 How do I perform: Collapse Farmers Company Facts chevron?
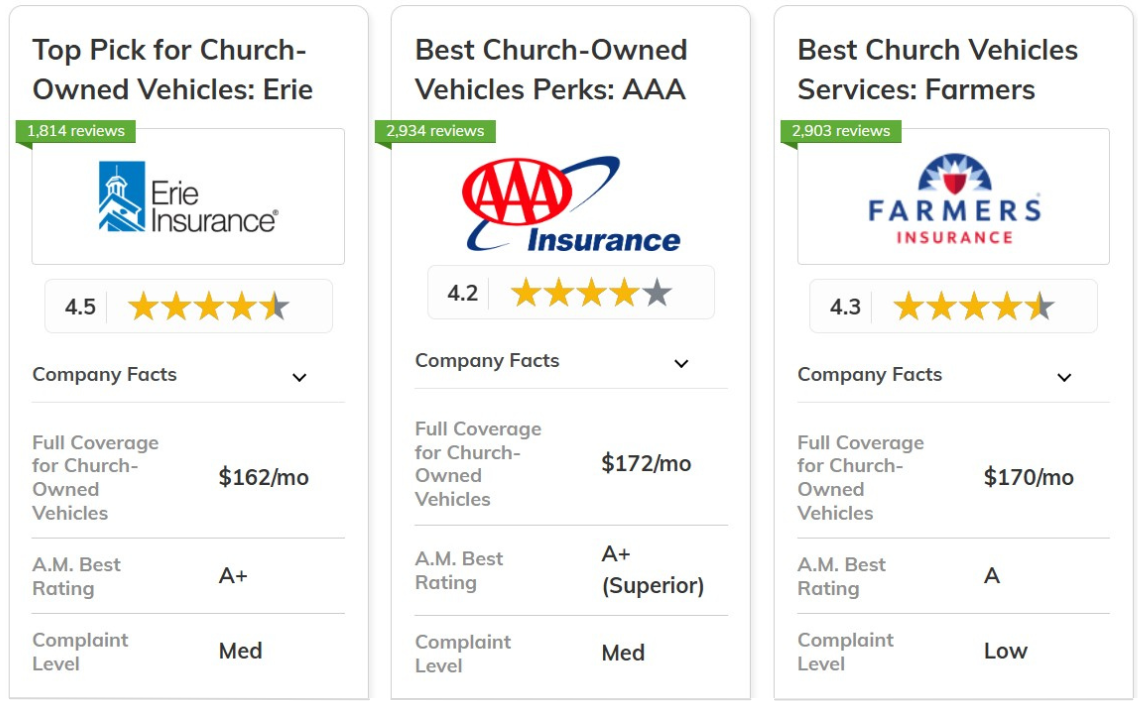point(1064,377)
